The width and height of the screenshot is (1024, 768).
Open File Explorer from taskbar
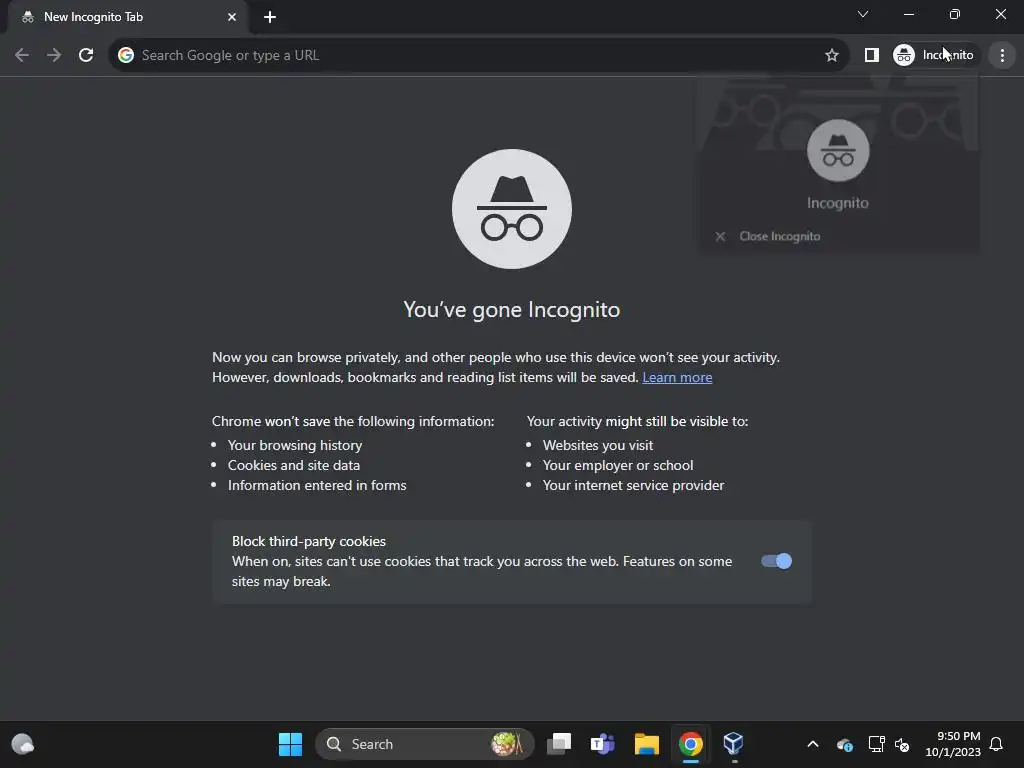pyautogui.click(x=647, y=744)
